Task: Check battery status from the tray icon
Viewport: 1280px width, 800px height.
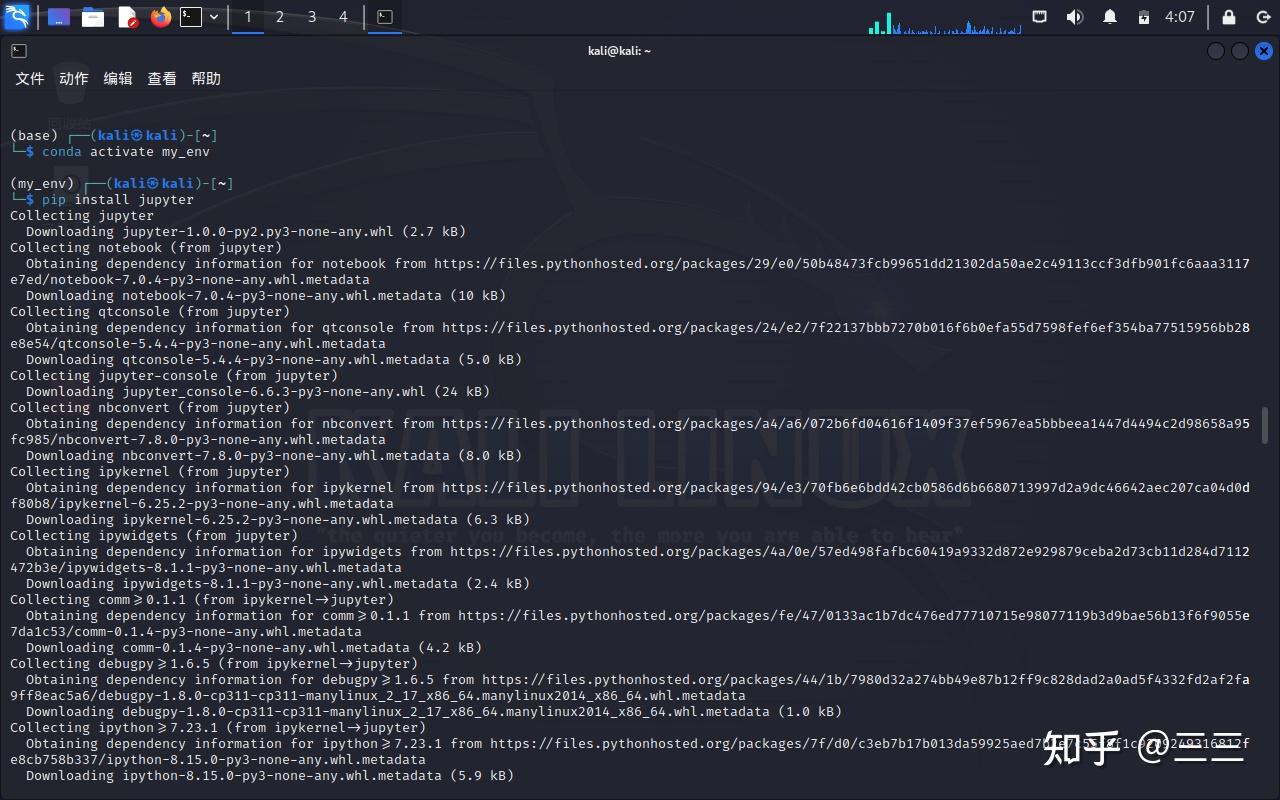Action: pyautogui.click(x=1144, y=16)
